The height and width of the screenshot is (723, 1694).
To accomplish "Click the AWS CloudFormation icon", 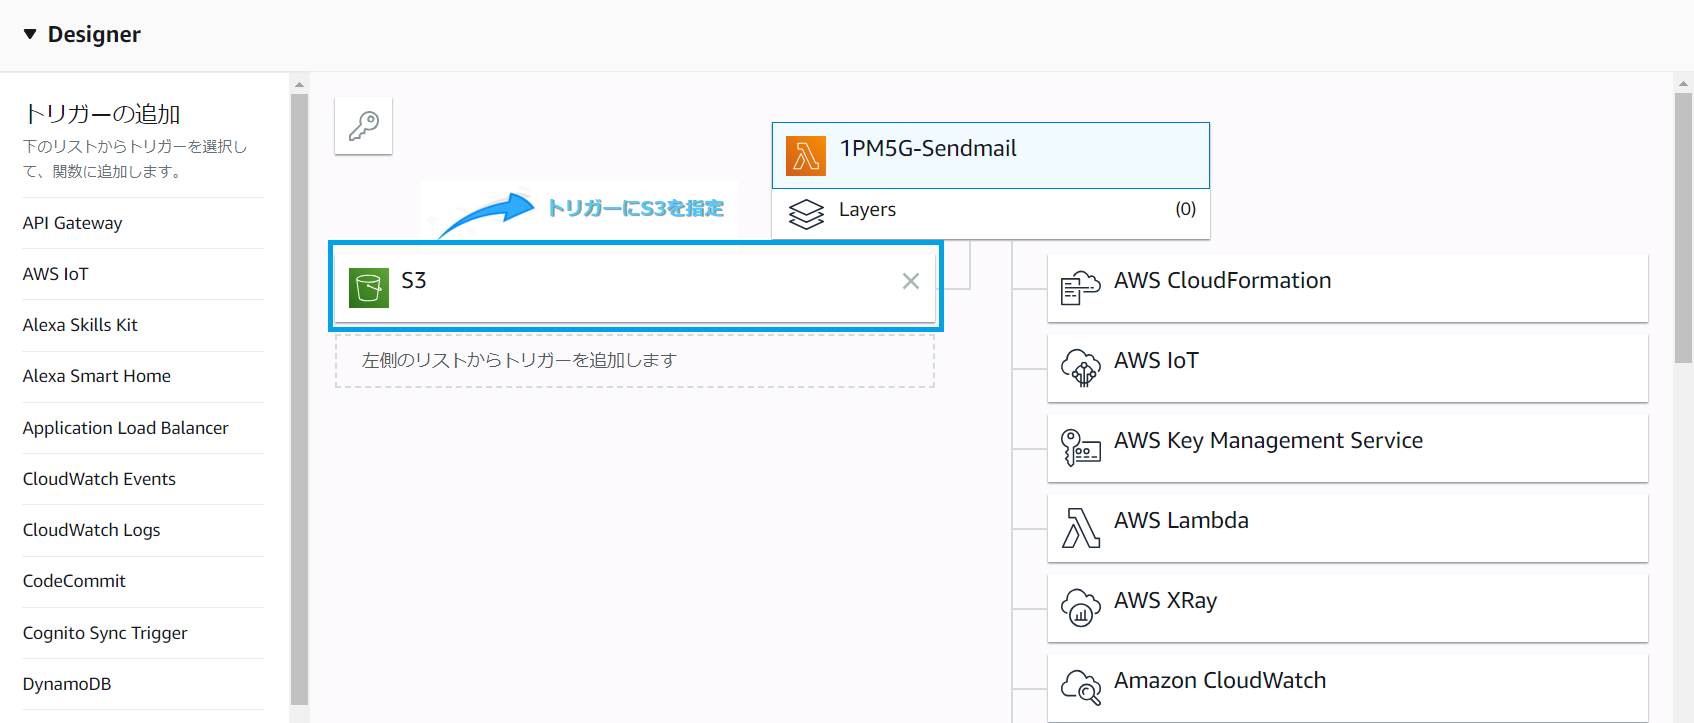I will (1080, 288).
